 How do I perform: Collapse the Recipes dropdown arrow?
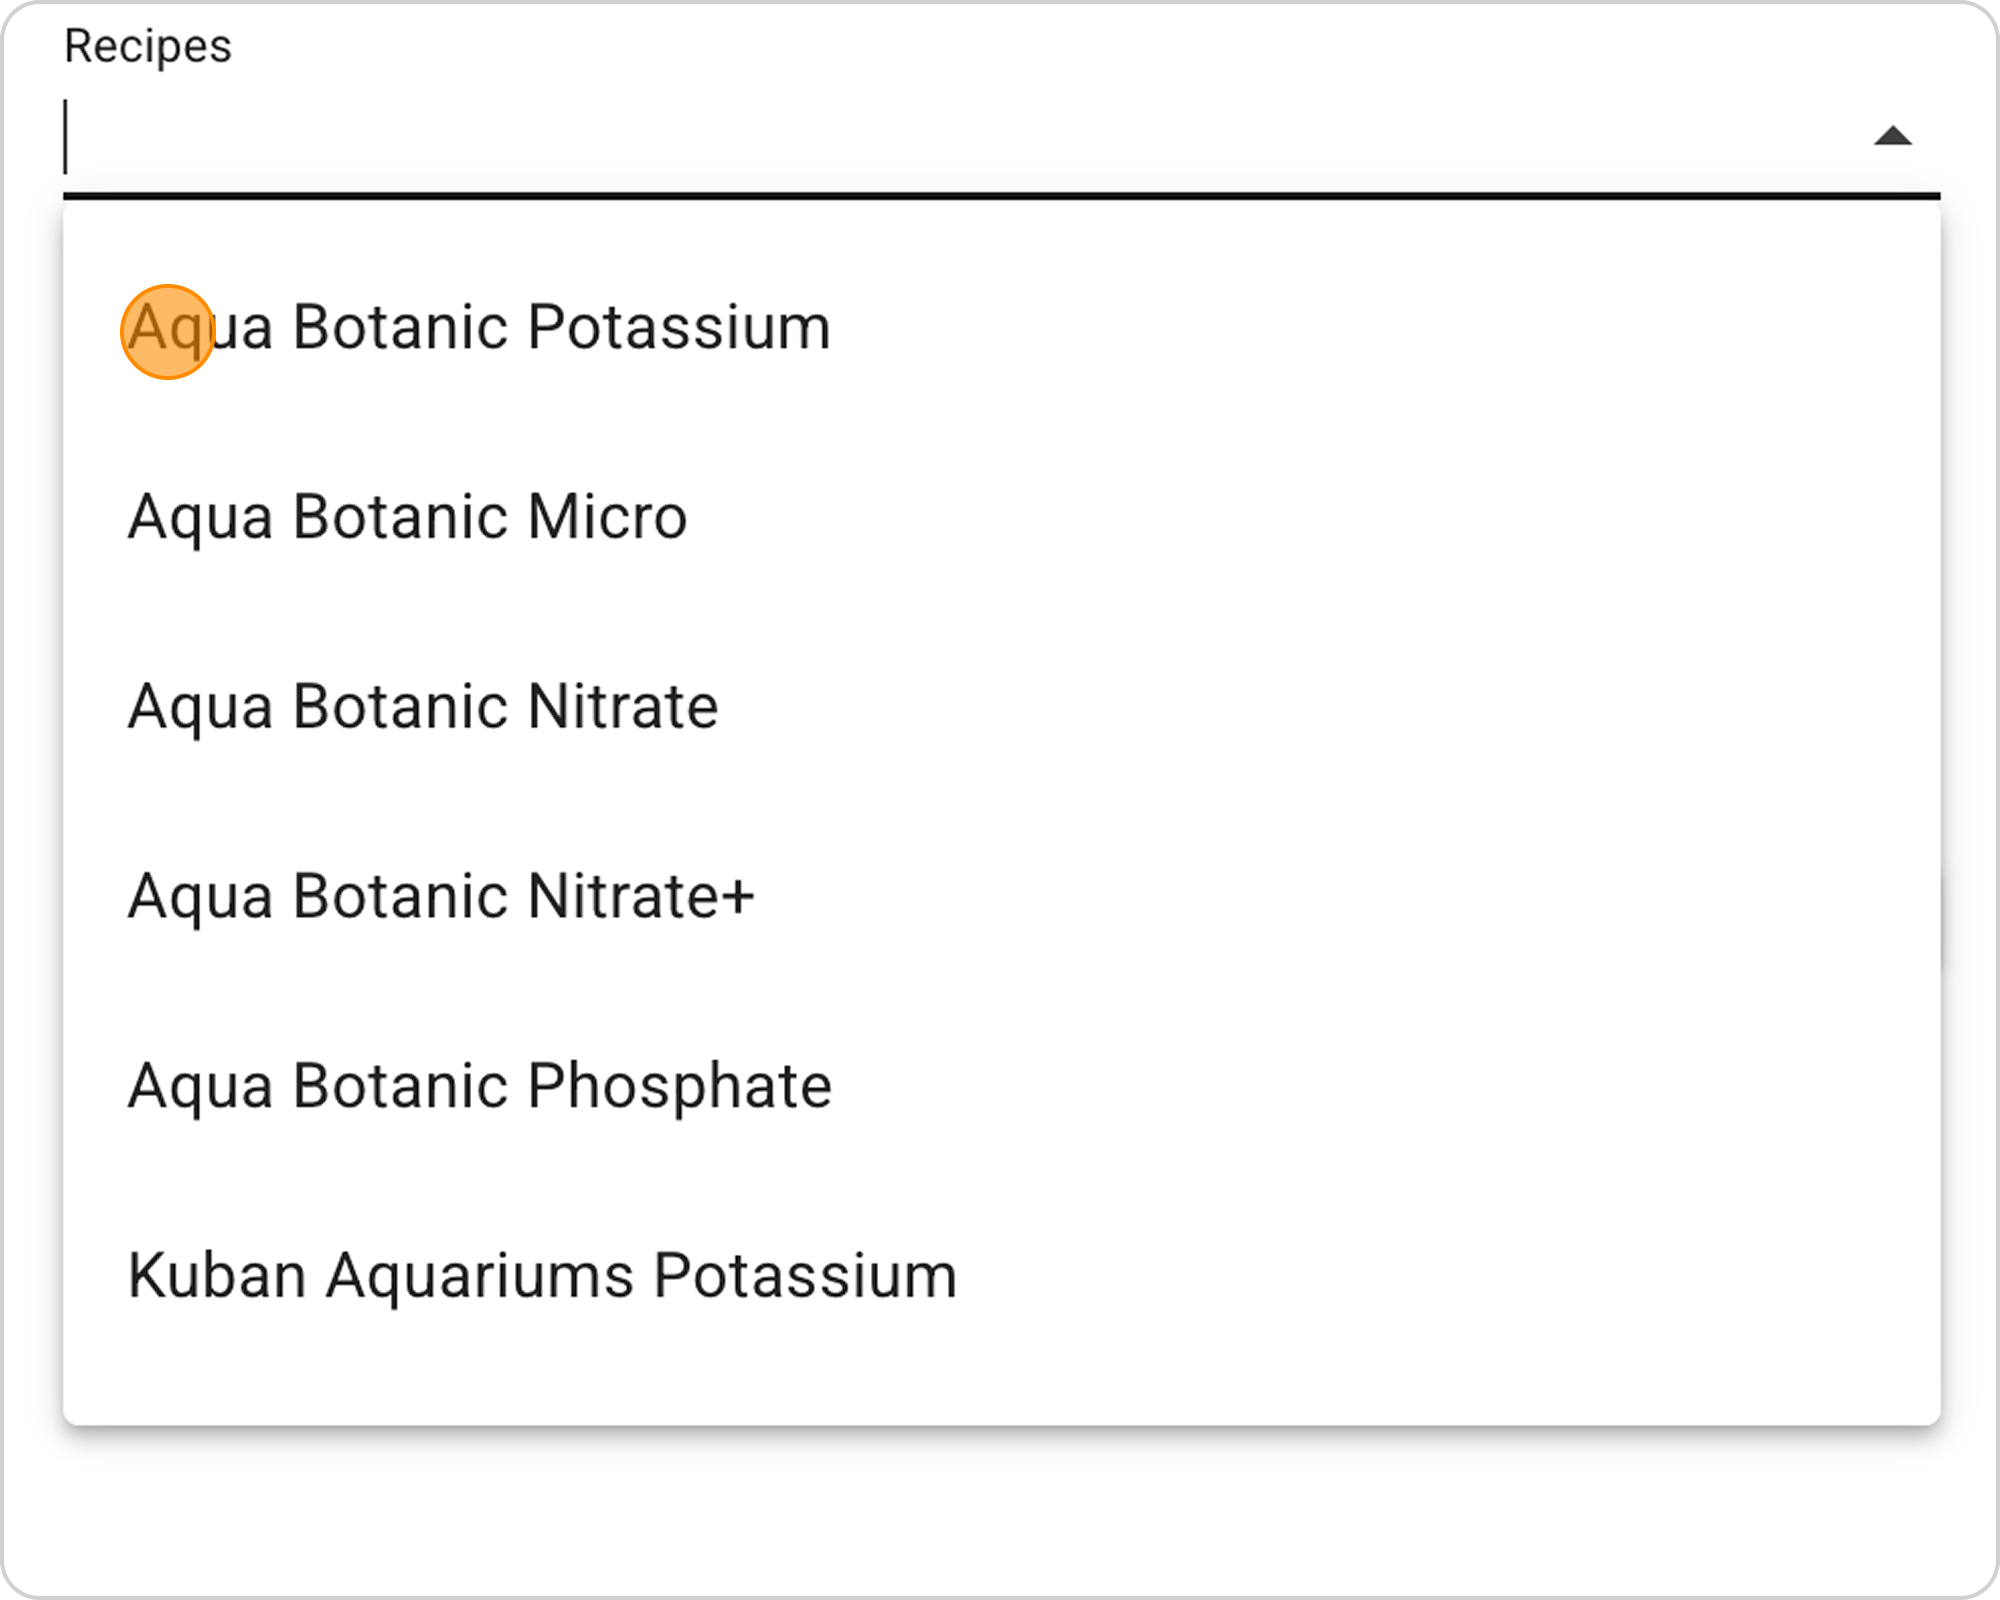click(x=1892, y=137)
